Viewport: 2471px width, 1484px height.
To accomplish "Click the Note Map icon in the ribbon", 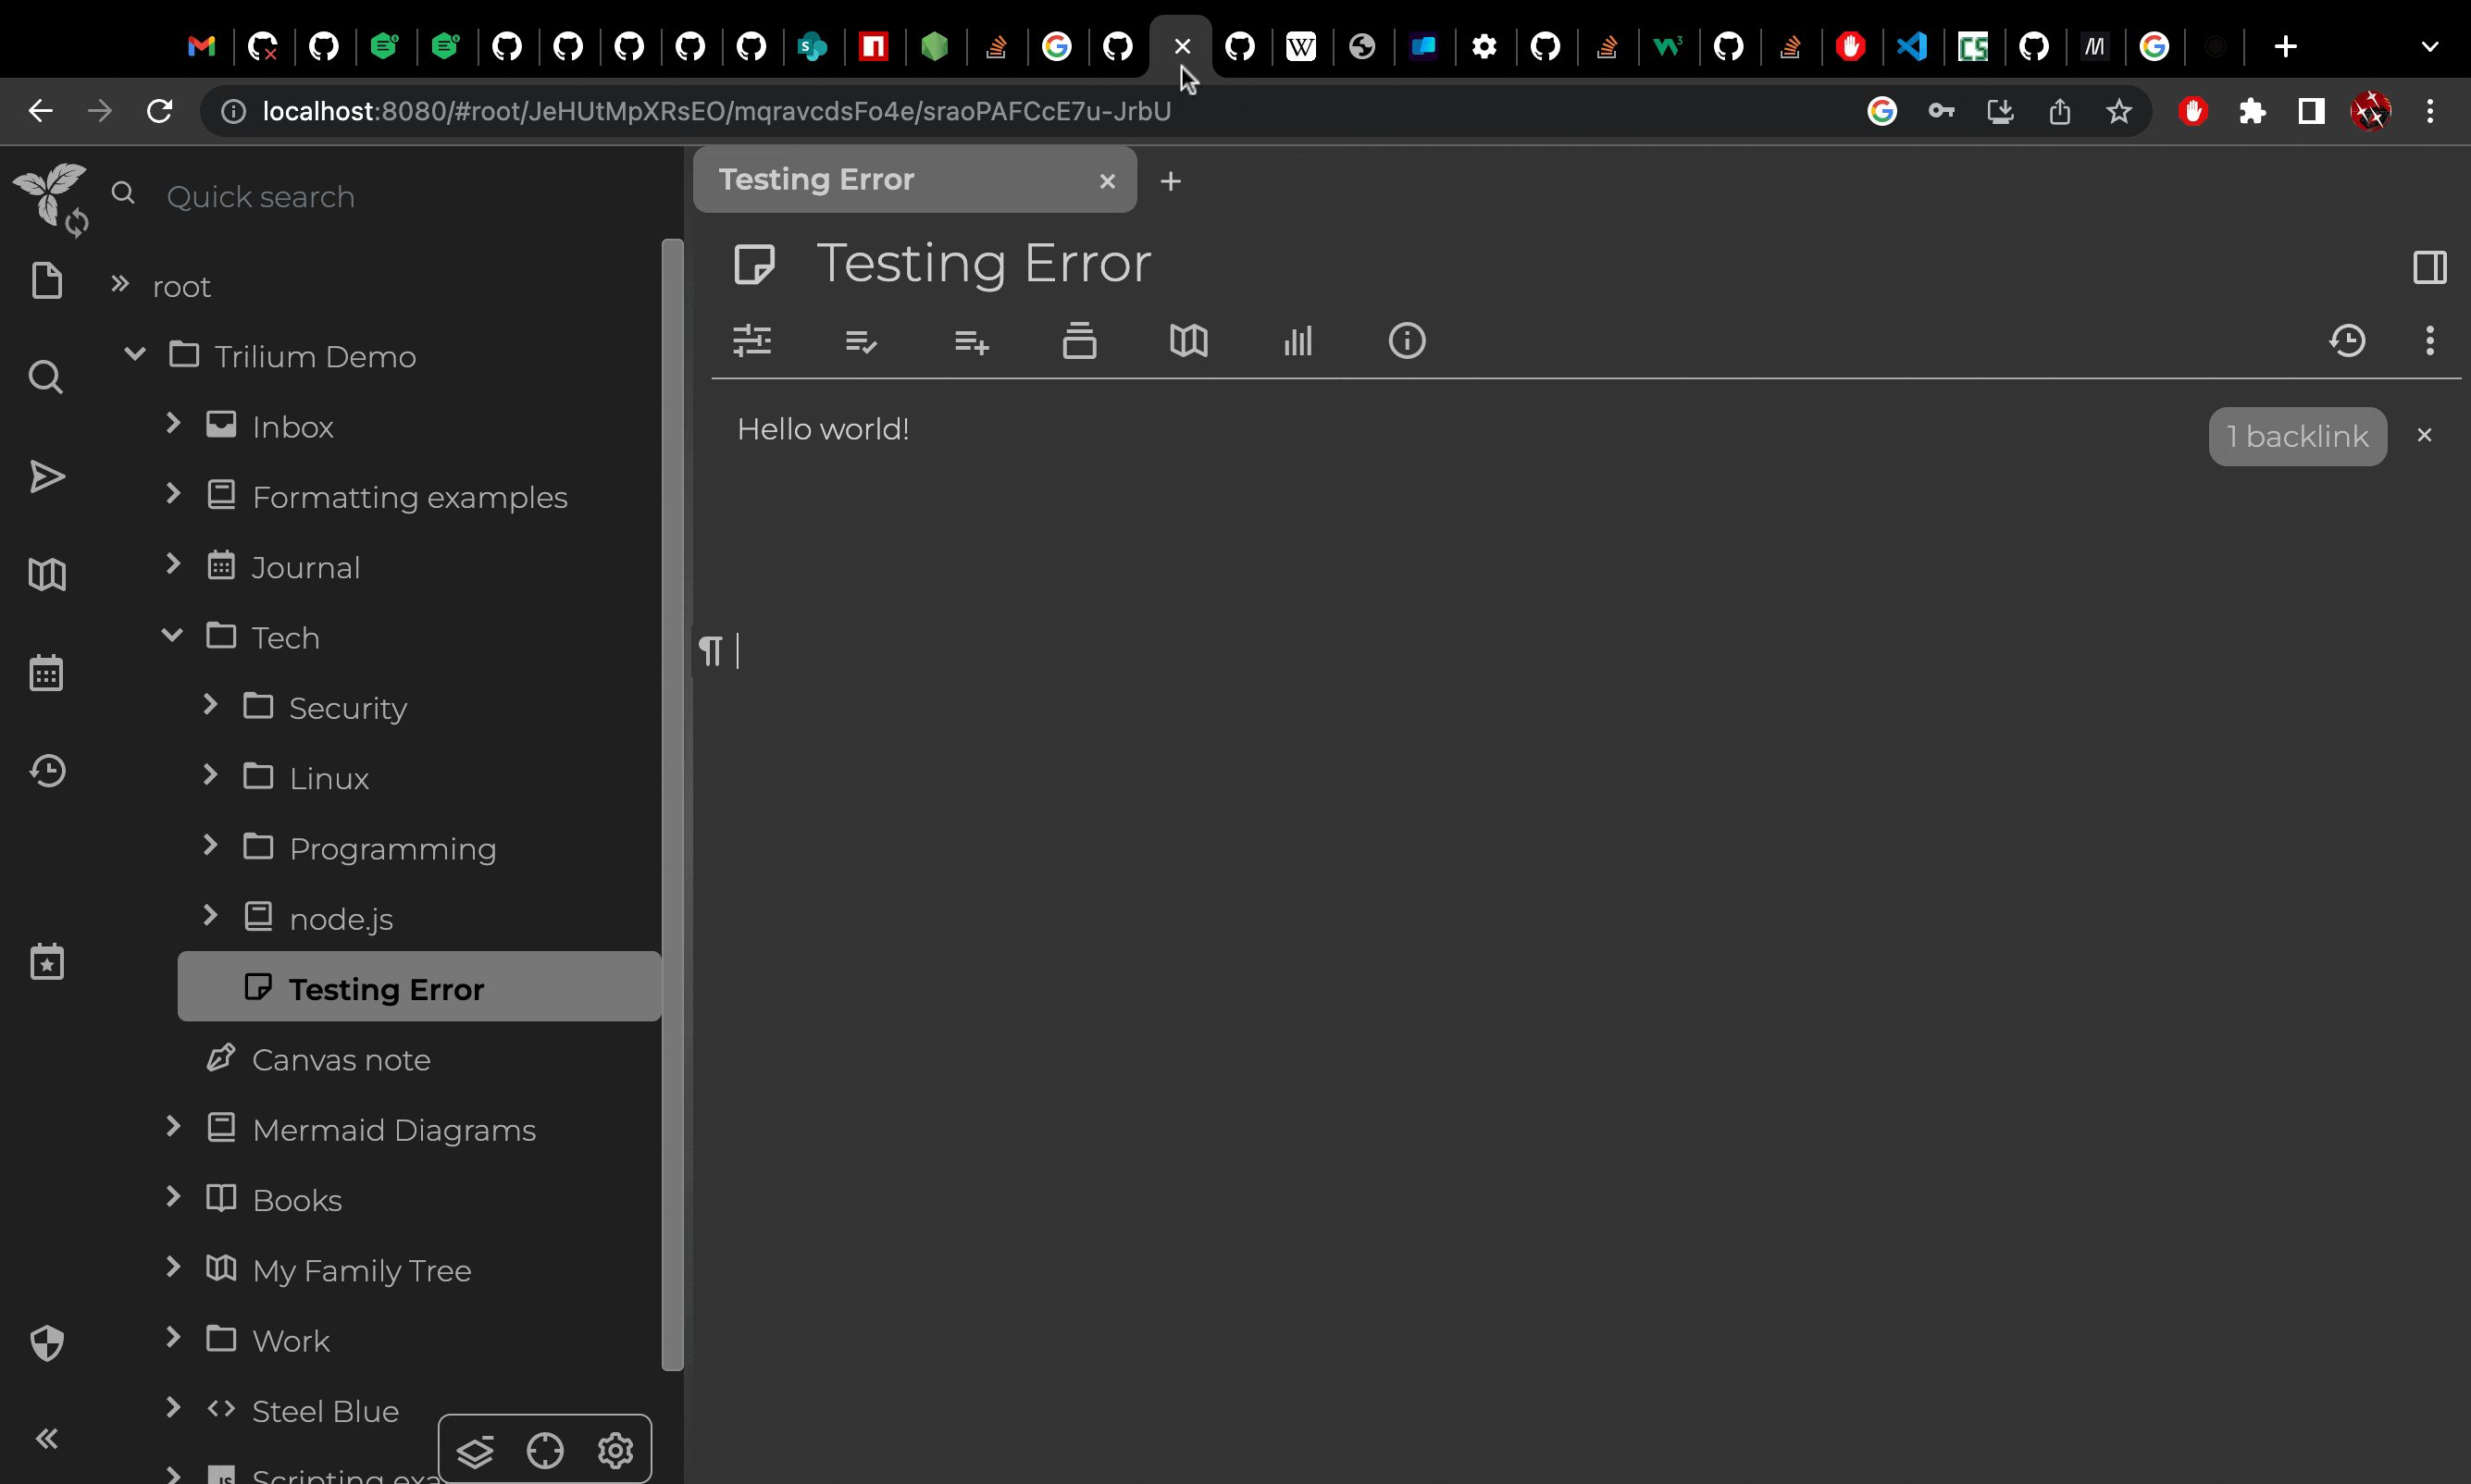I will click(1187, 341).
